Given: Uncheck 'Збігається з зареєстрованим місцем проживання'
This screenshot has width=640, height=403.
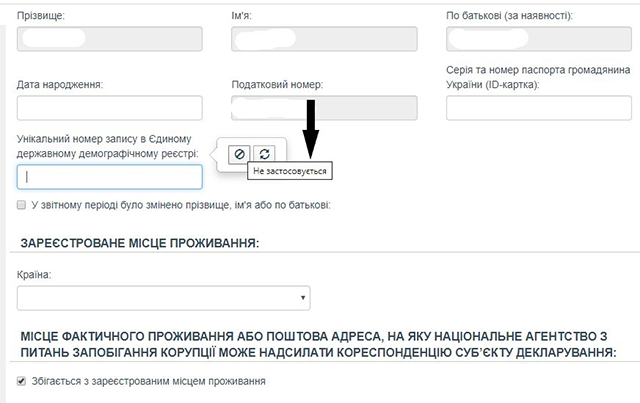Looking at the screenshot, I should tap(22, 381).
